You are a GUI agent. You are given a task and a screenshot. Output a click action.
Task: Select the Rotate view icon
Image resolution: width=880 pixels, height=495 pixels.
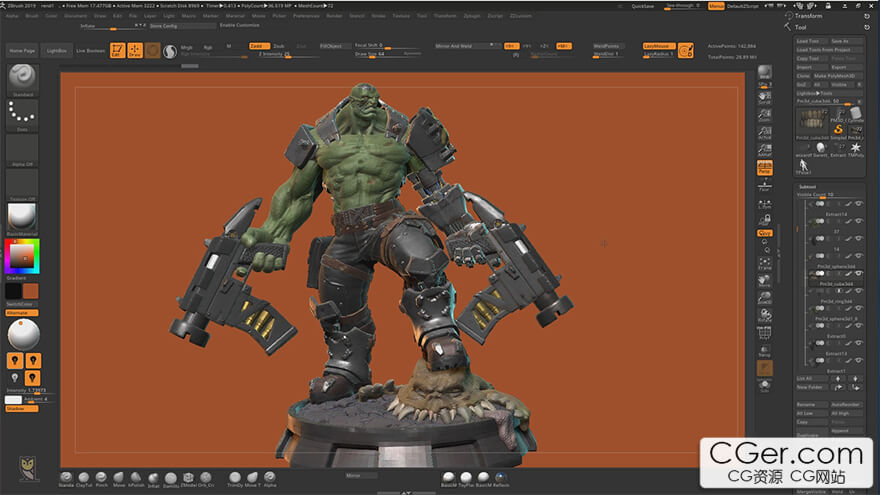tap(764, 315)
